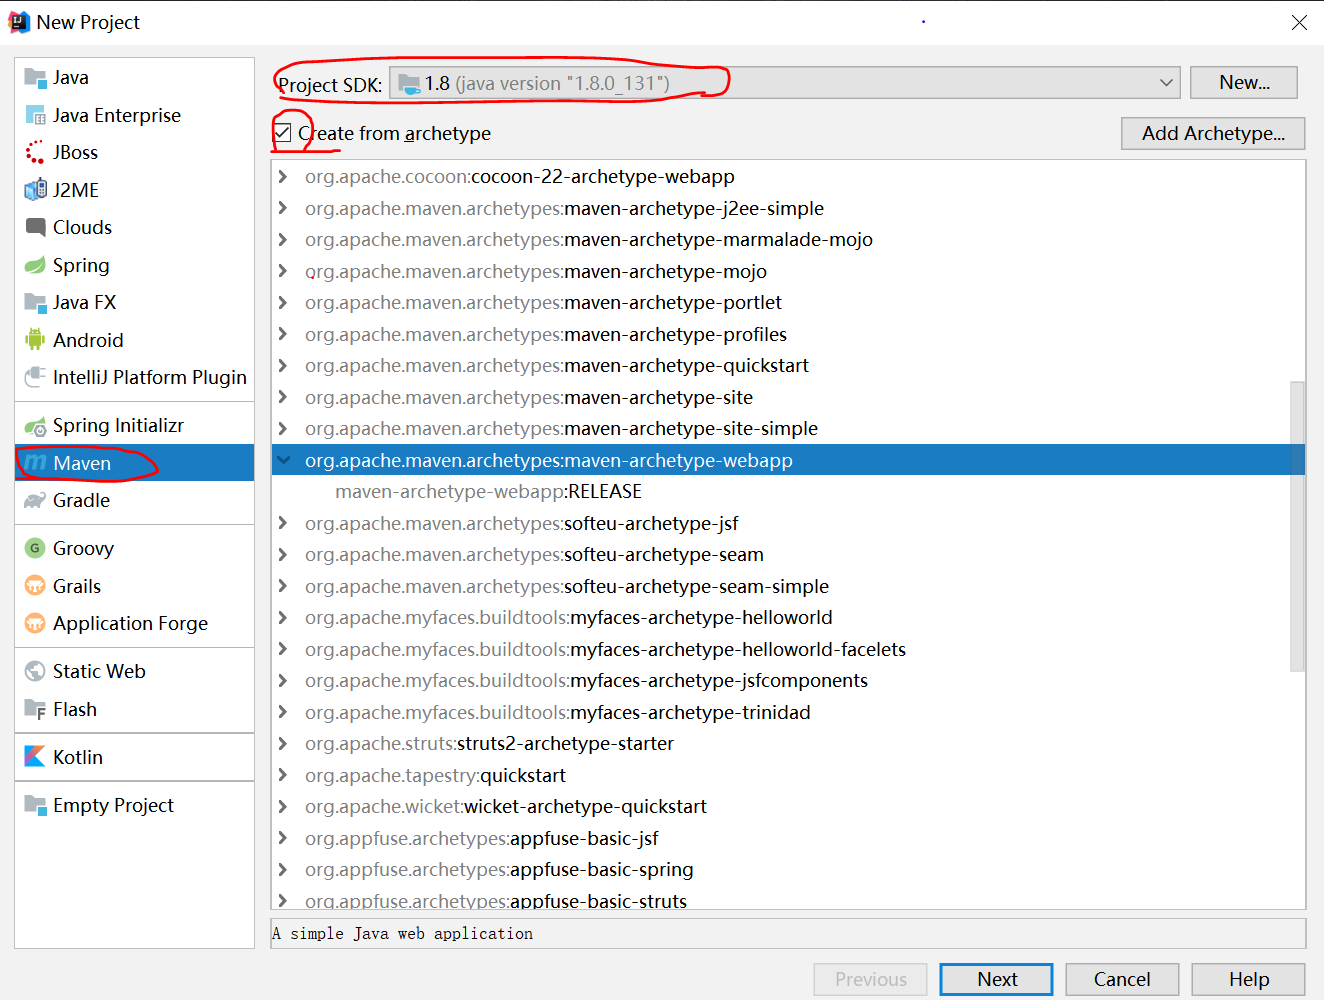Choose Empty Project in the sidebar
The image size is (1324, 1000).
point(135,805)
